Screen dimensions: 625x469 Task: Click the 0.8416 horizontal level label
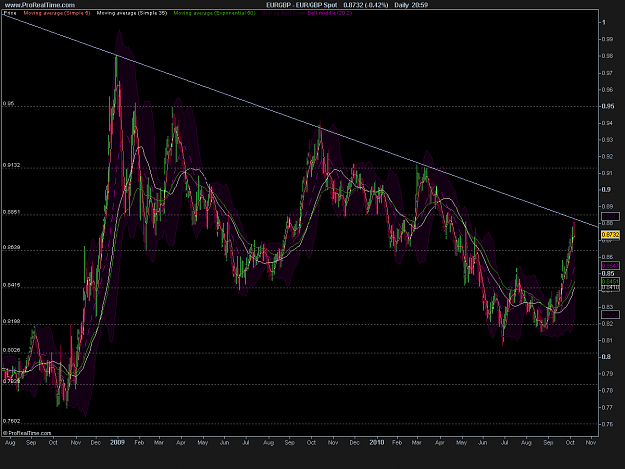[9, 285]
